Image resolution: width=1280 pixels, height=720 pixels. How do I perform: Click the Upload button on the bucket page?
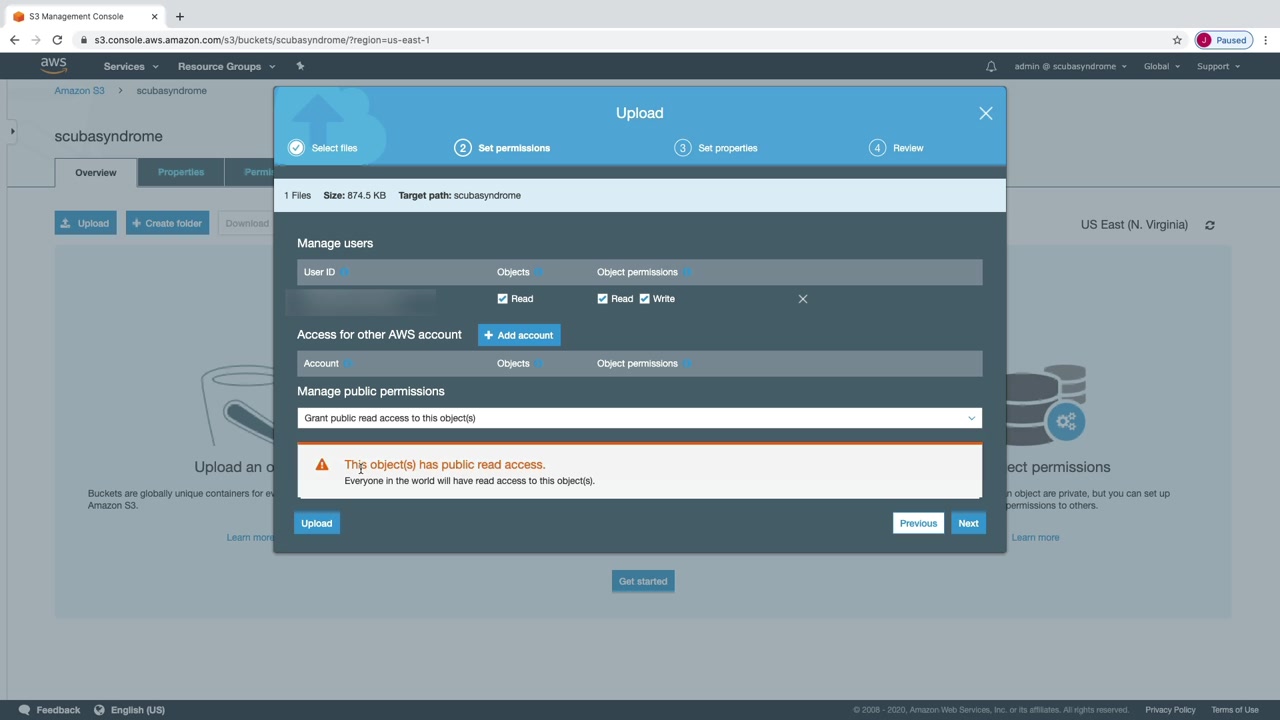[85, 223]
